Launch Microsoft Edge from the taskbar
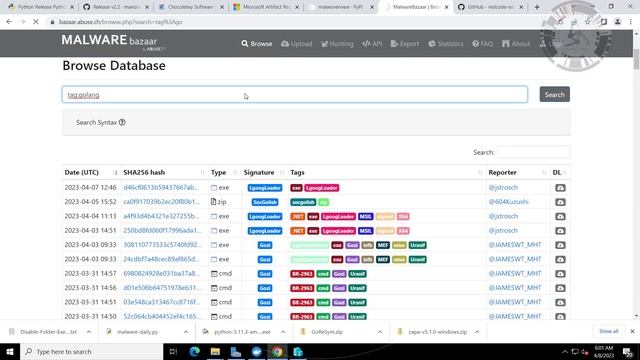The image size is (640, 360). click(x=195, y=351)
